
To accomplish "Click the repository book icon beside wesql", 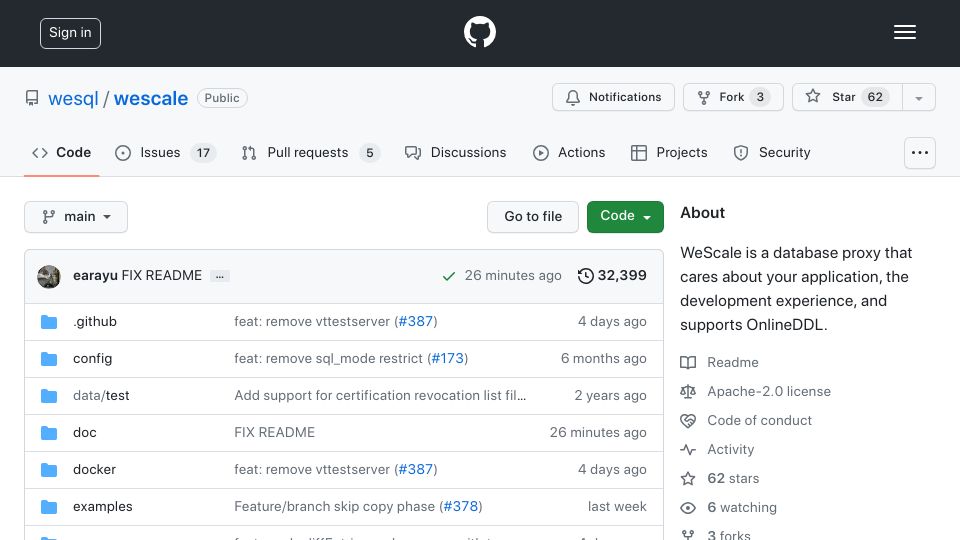I will 32,98.
